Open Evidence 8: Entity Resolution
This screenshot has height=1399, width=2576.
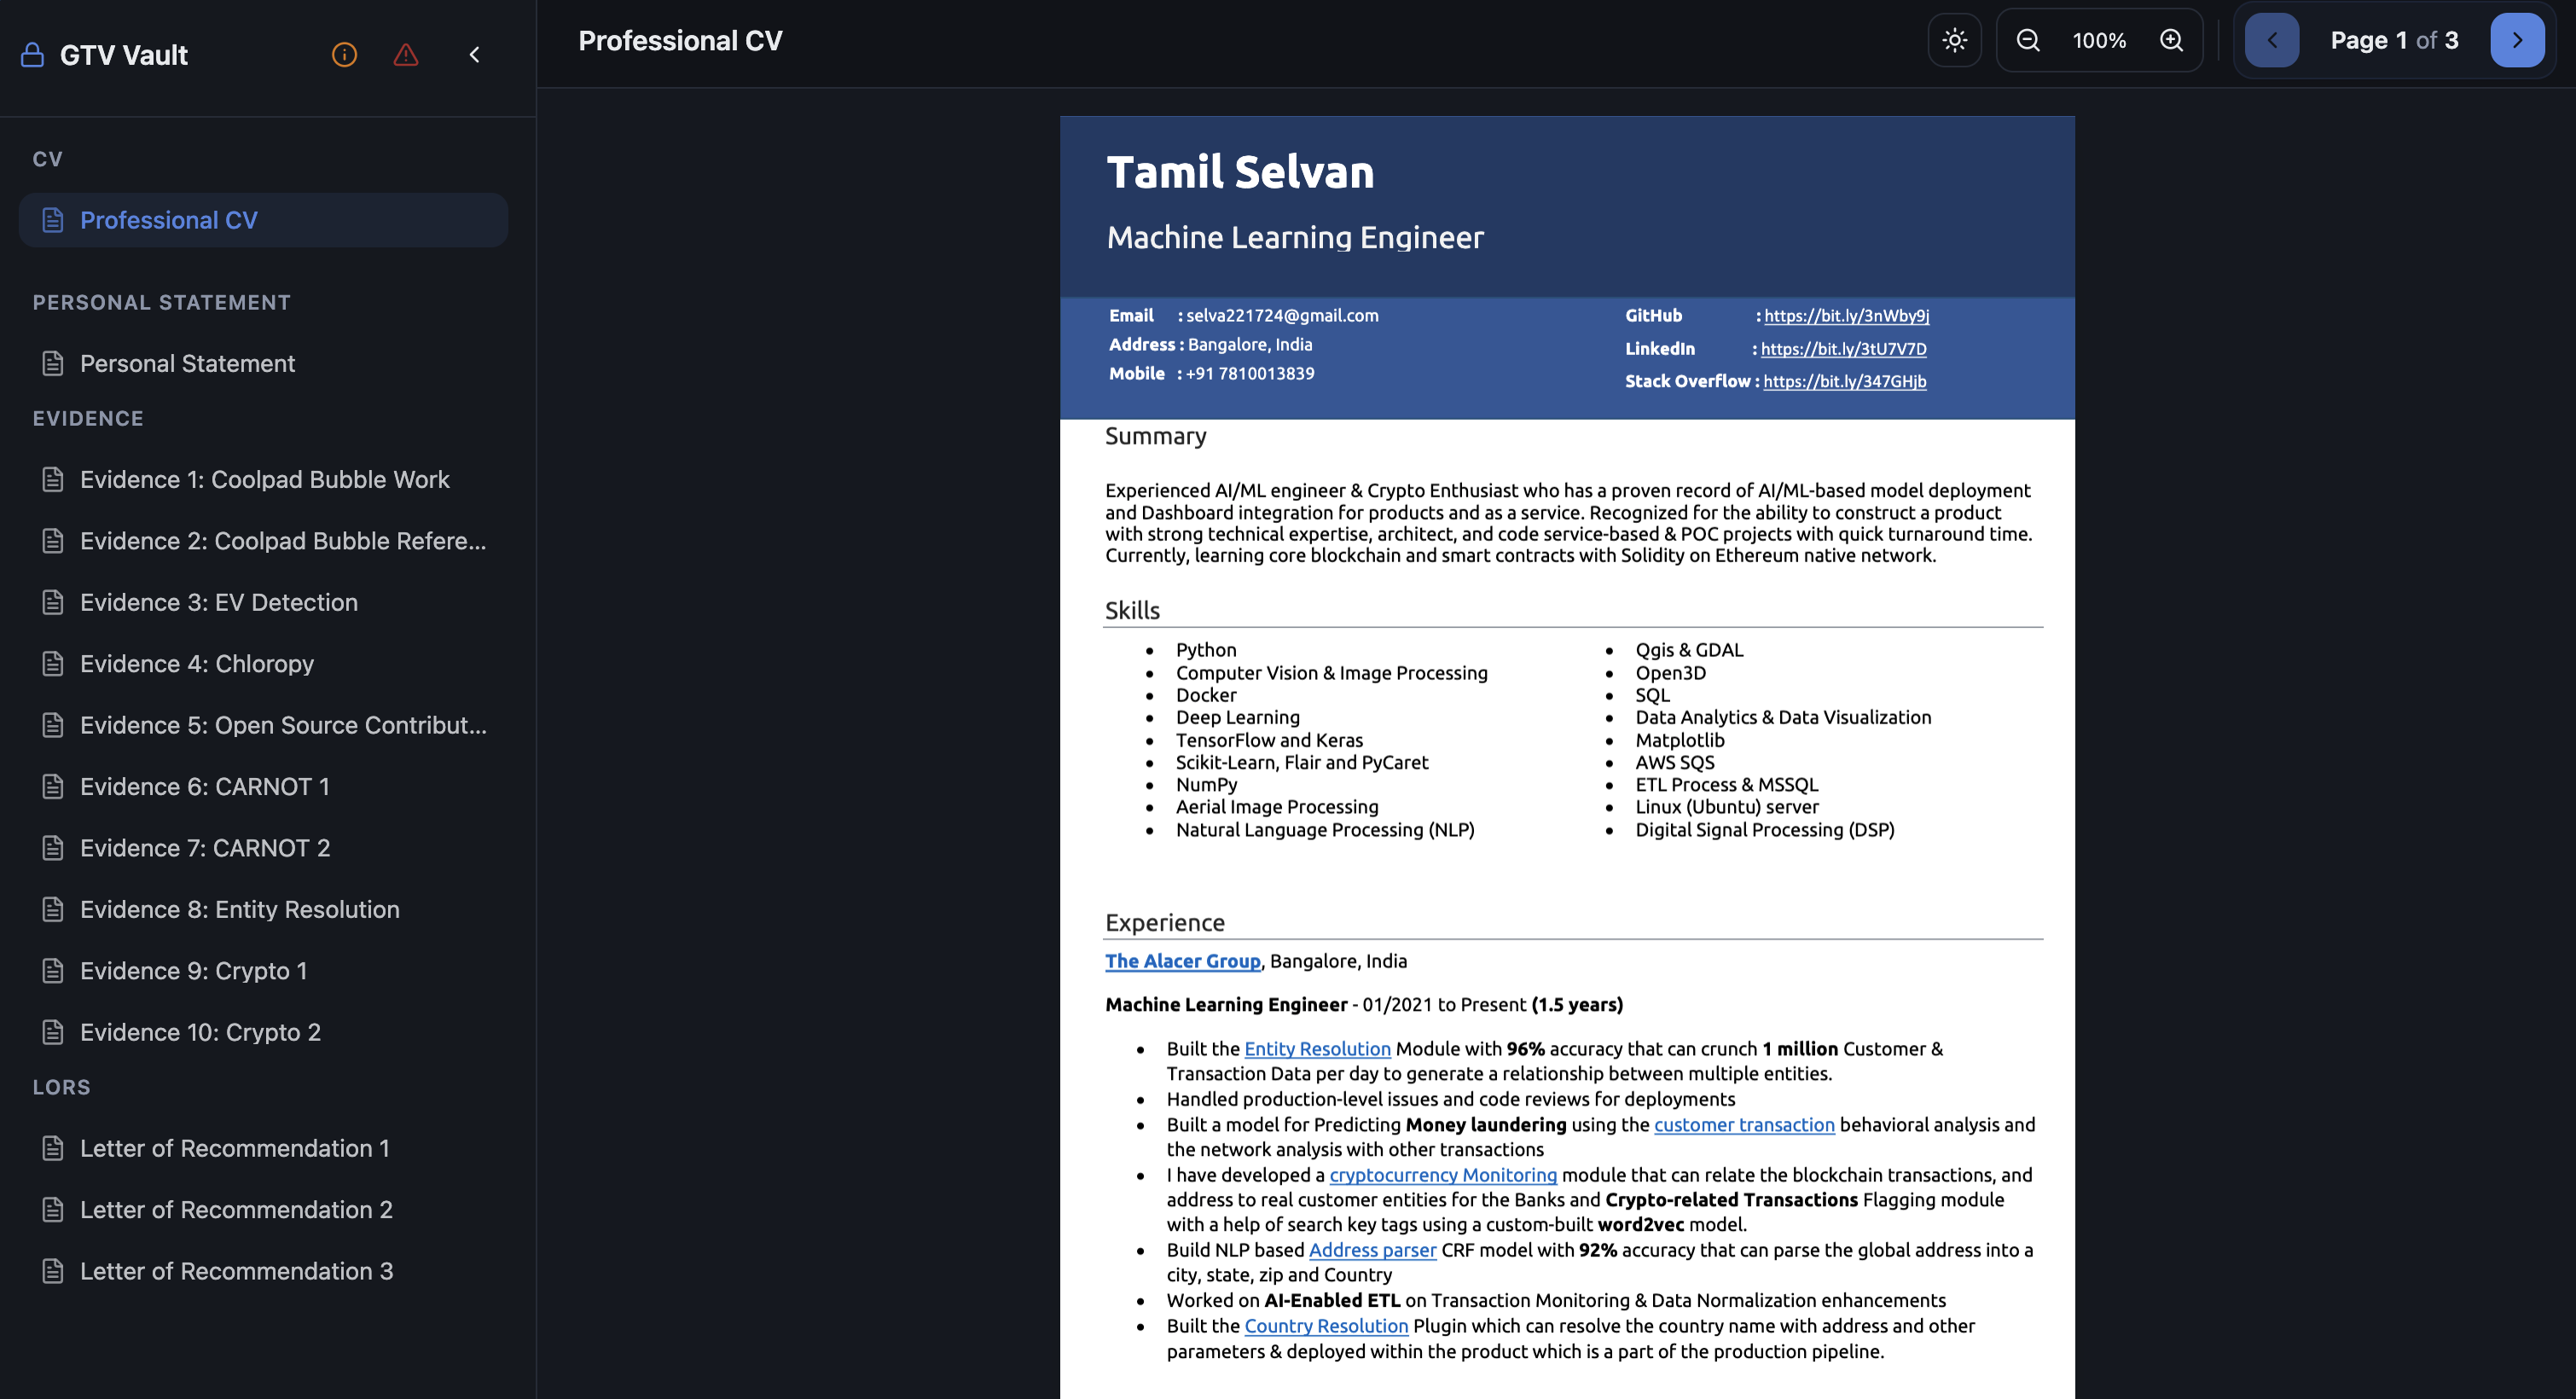click(239, 909)
